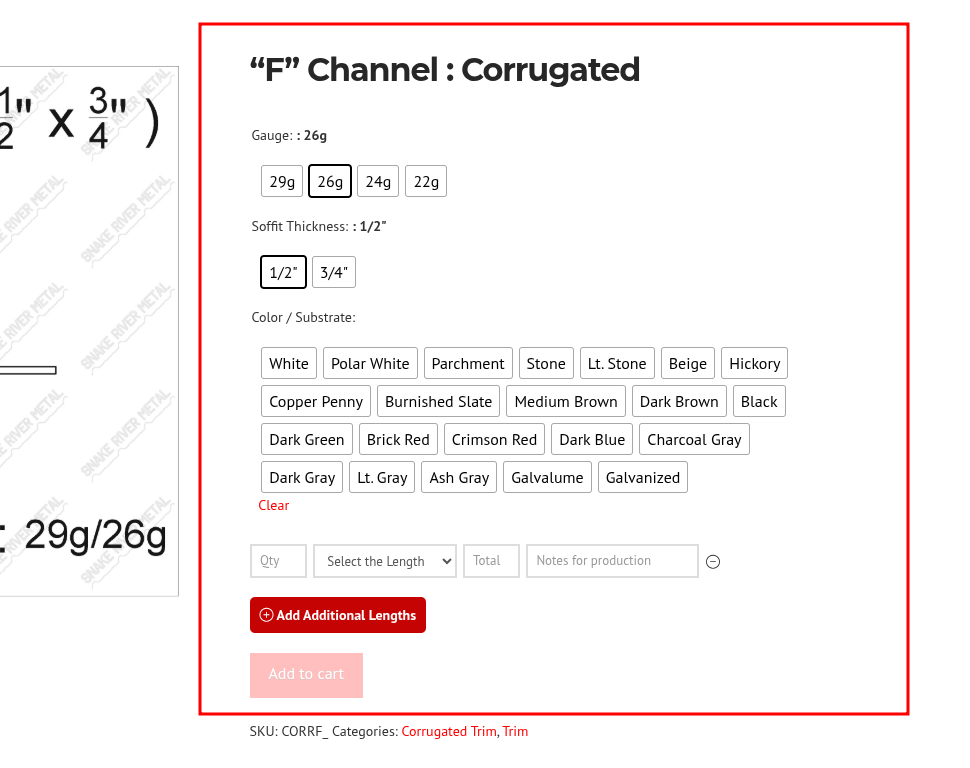Select the Galvalume substrate option
The width and height of the screenshot is (970, 768).
coord(547,478)
